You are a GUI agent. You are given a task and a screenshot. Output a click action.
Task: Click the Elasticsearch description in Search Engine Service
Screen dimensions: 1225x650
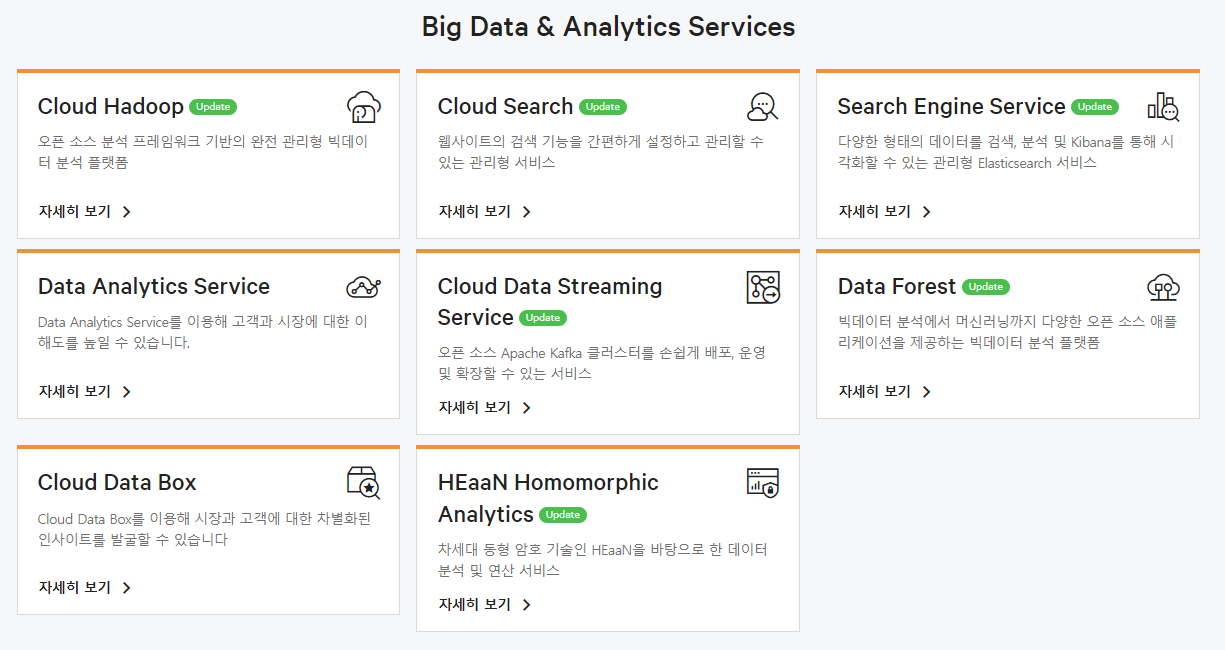tap(1006, 152)
